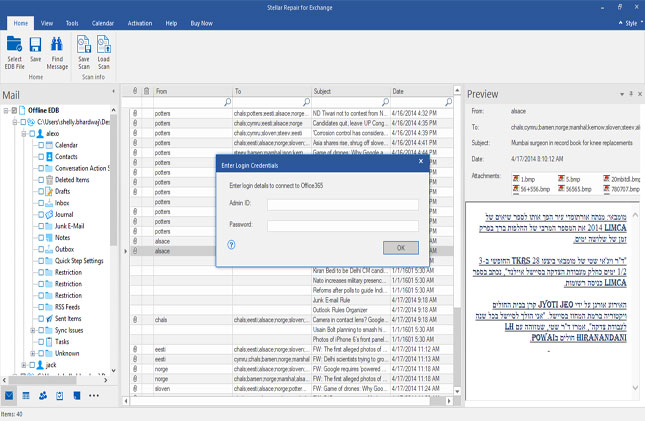Switch to Calendar view in bottom bar
Image resolution: width=645 pixels, height=421 pixels.
pos(26,395)
